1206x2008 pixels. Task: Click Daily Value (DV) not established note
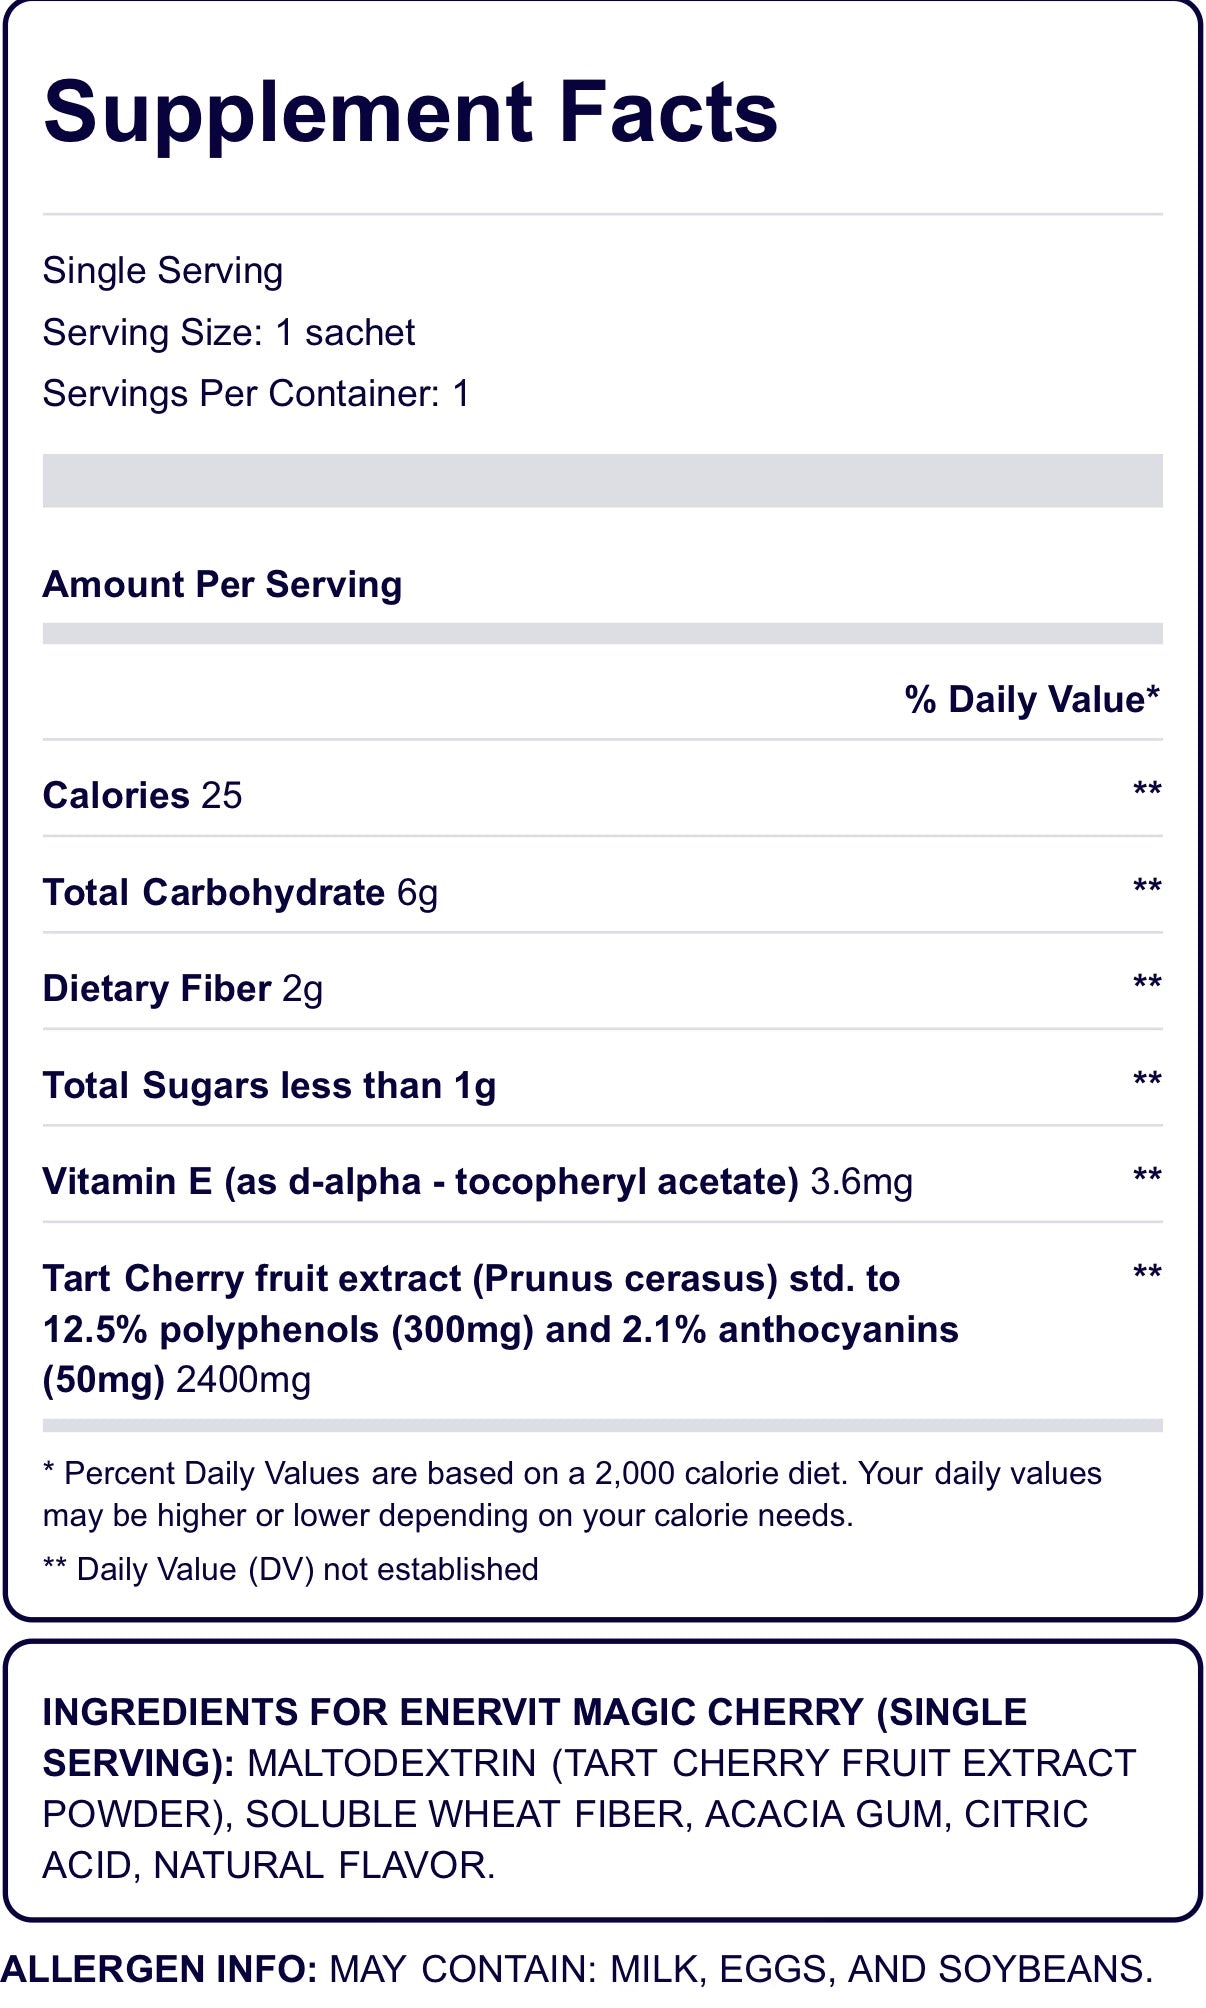(x=290, y=1569)
